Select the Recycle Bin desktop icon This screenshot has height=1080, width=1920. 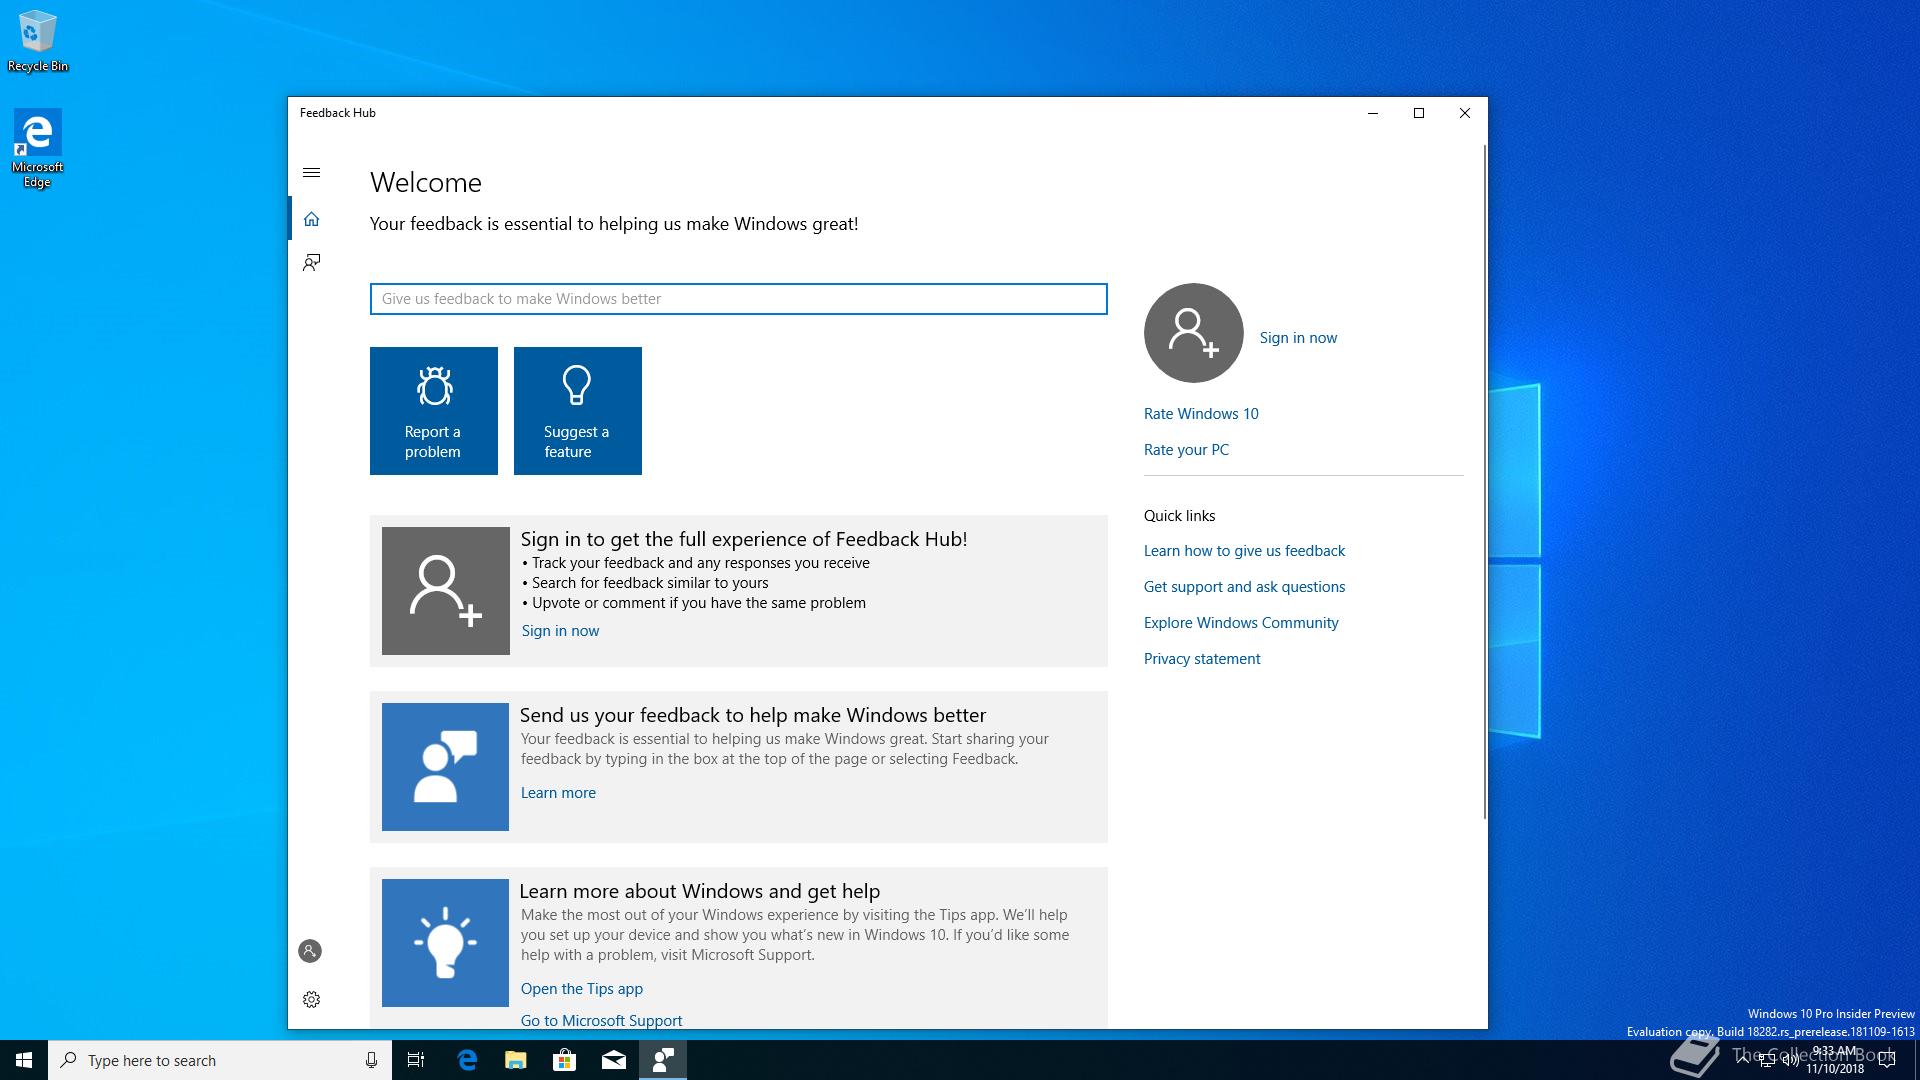point(38,41)
